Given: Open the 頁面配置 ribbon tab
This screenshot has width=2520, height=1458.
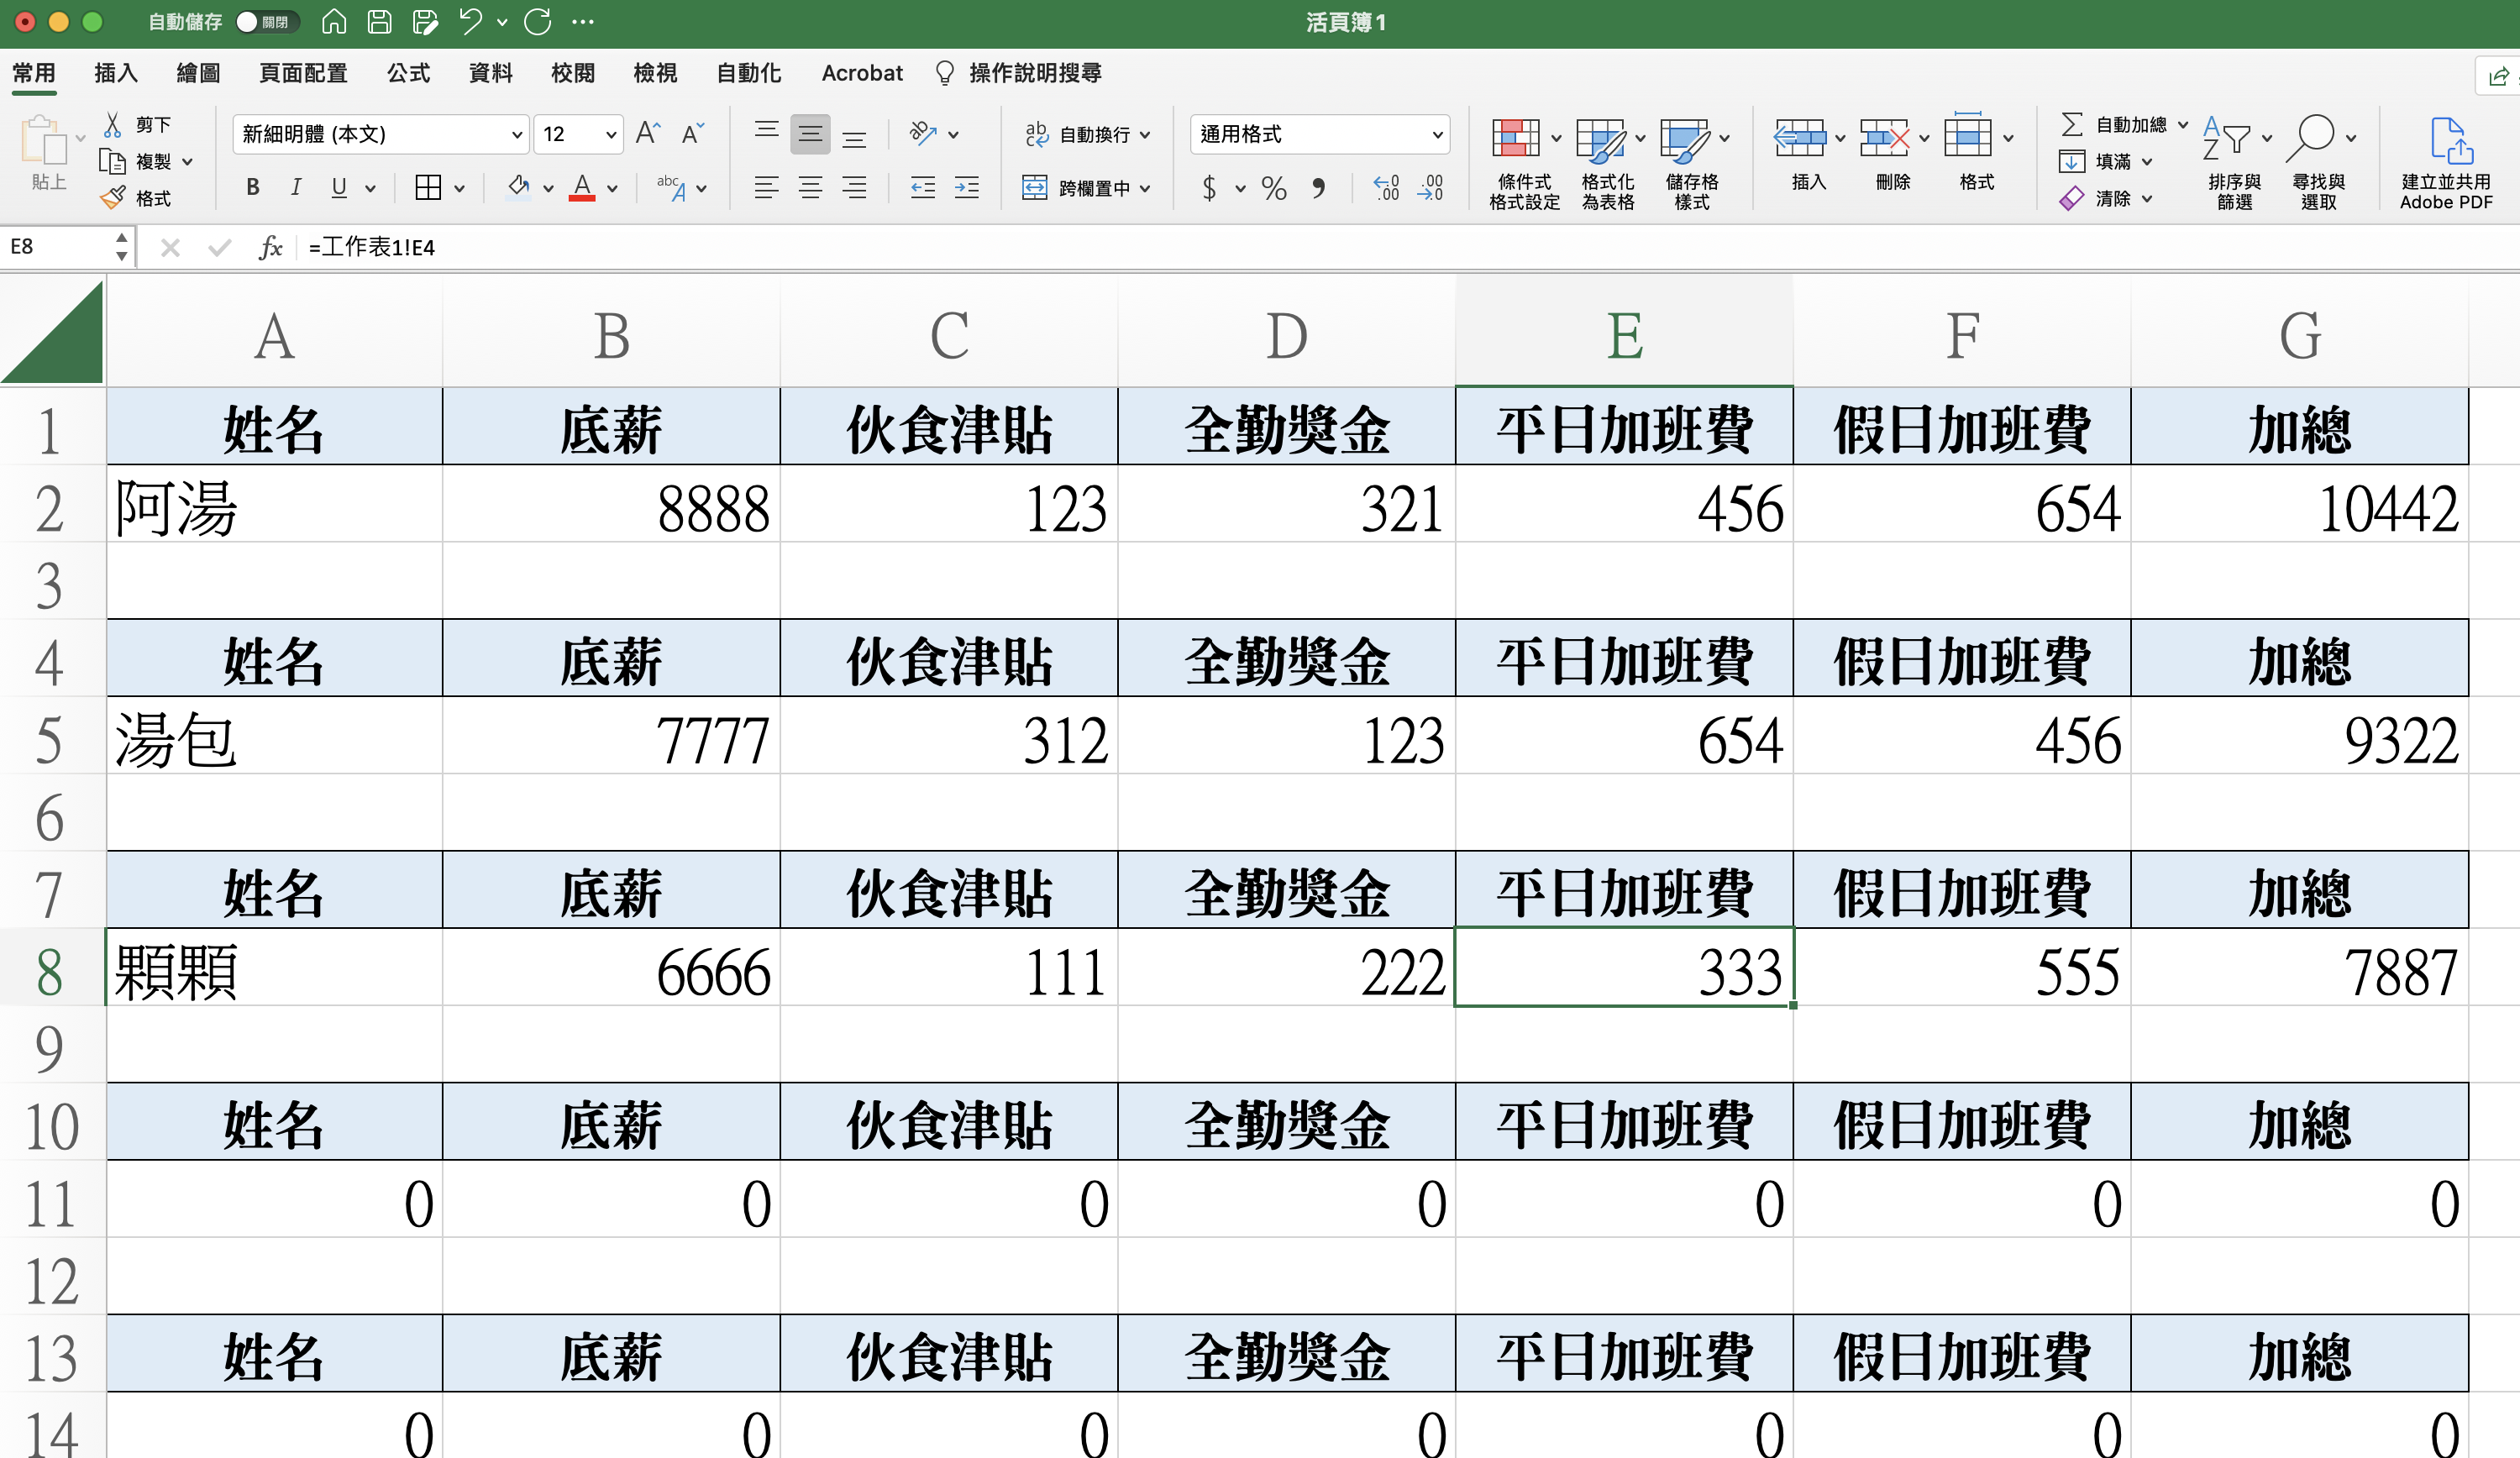Looking at the screenshot, I should 303,73.
